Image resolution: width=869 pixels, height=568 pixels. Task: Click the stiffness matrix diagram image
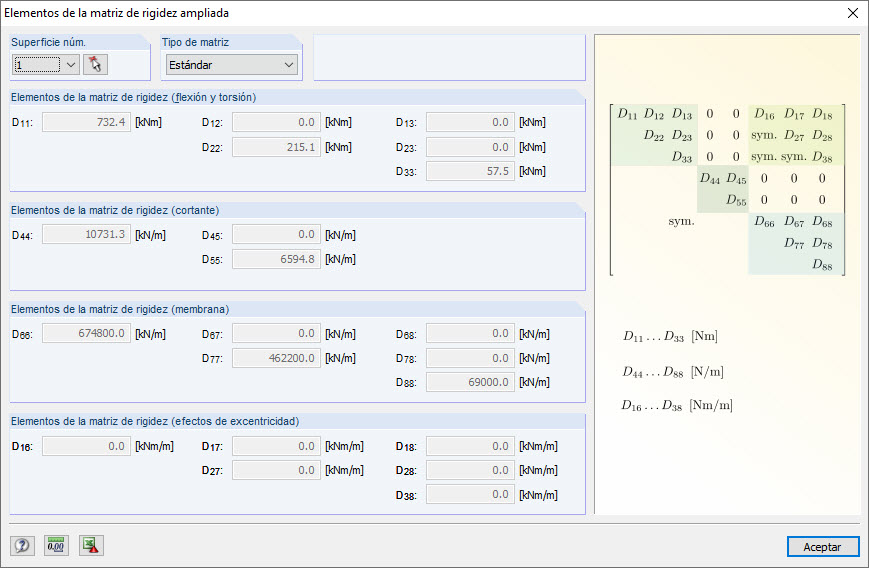click(727, 189)
